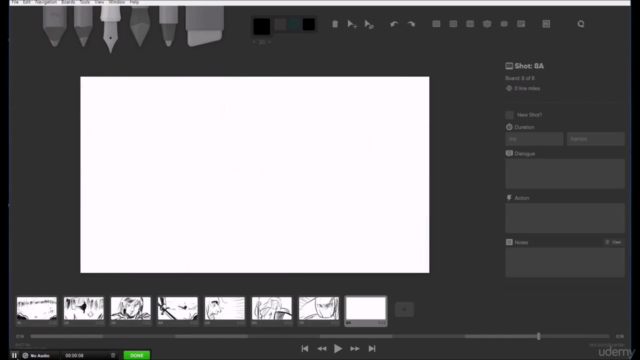Viewport: 640px width, 360px height.
Task: Open the Window menu
Action: pyautogui.click(x=117, y=2)
